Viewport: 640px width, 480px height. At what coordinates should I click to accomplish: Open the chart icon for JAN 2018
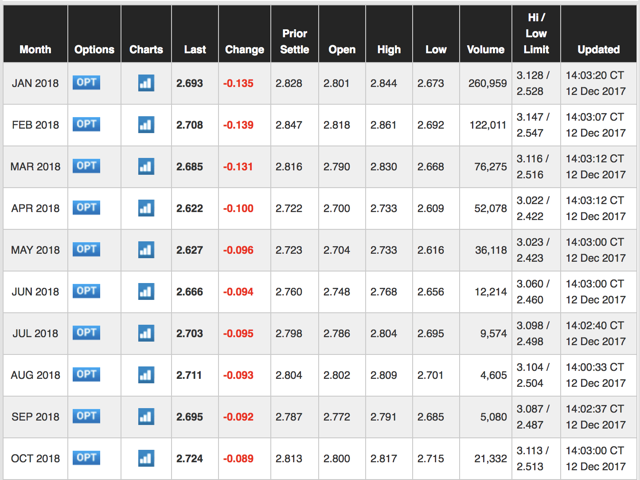point(146,83)
